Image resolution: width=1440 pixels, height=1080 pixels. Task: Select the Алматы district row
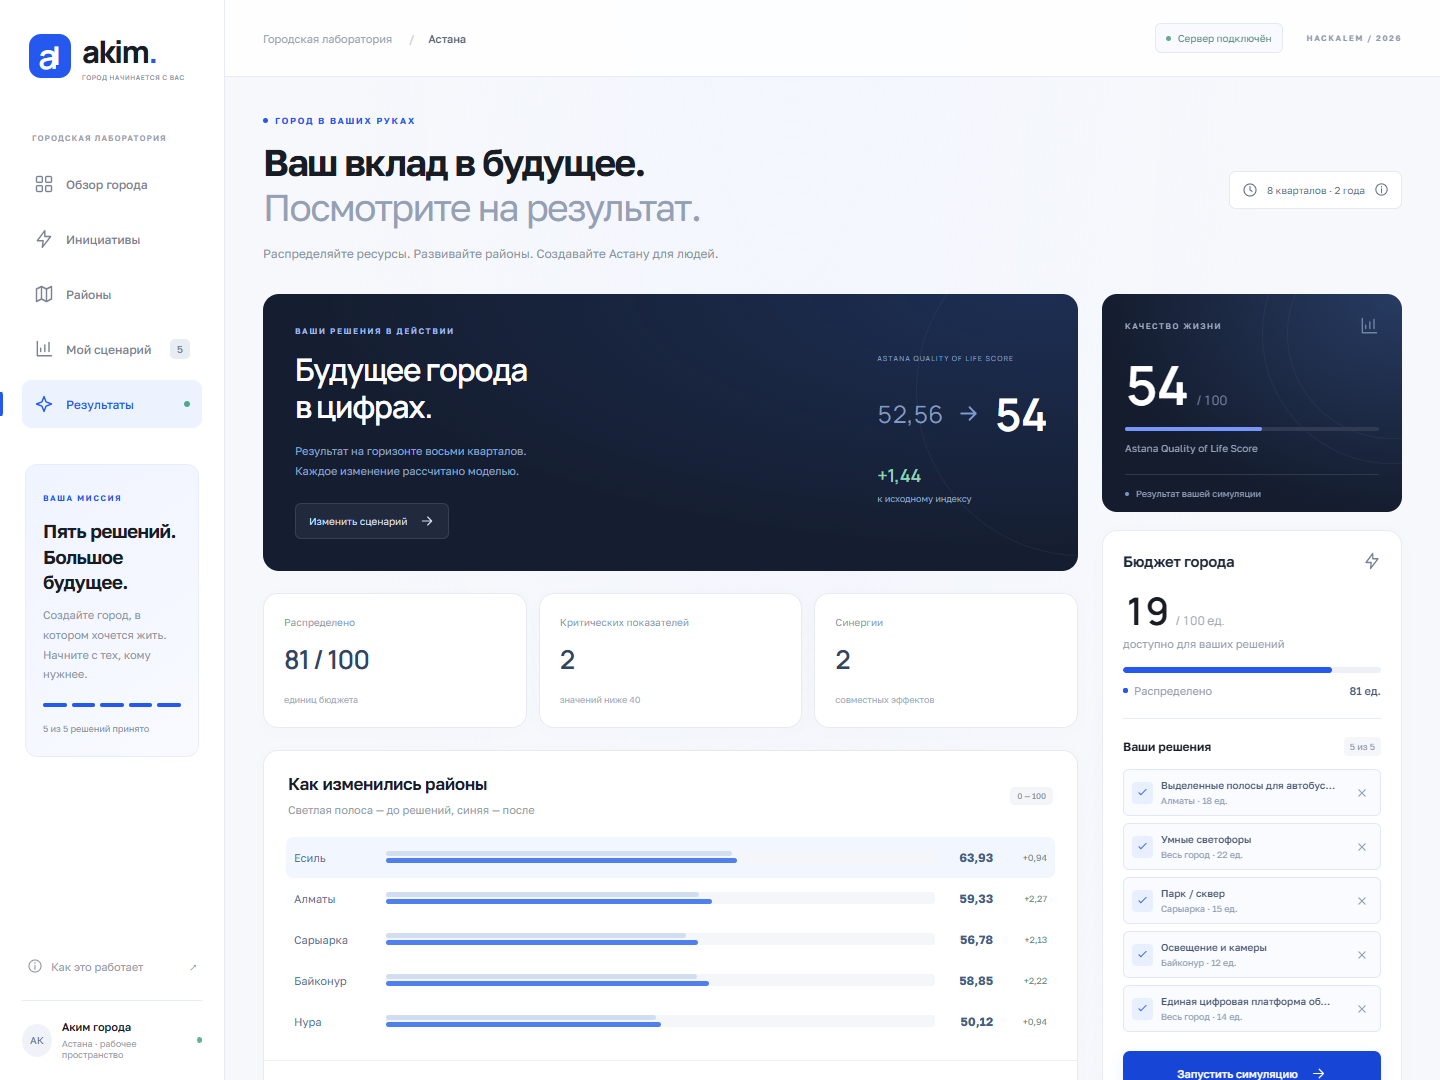670,899
